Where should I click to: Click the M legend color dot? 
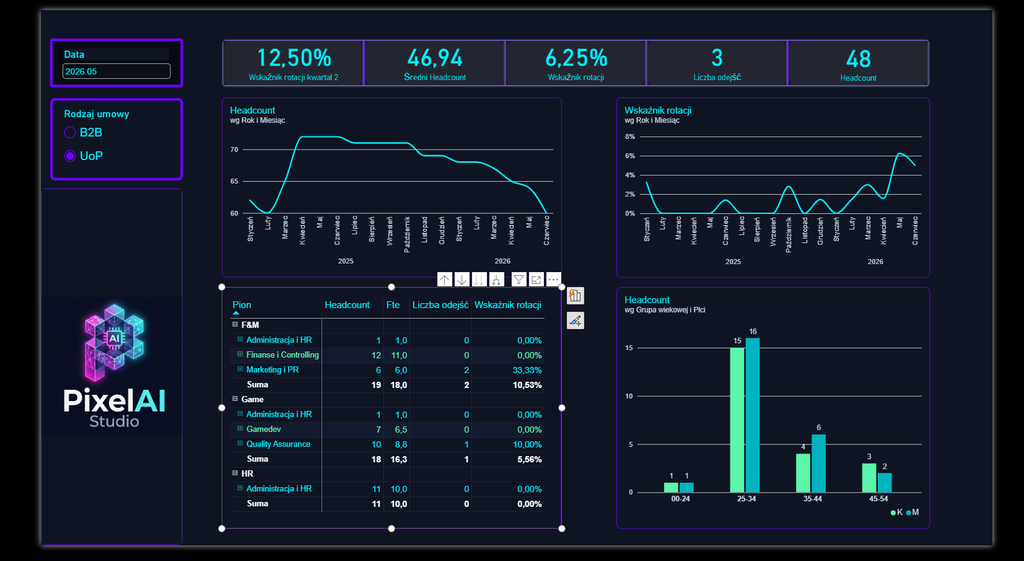908,513
